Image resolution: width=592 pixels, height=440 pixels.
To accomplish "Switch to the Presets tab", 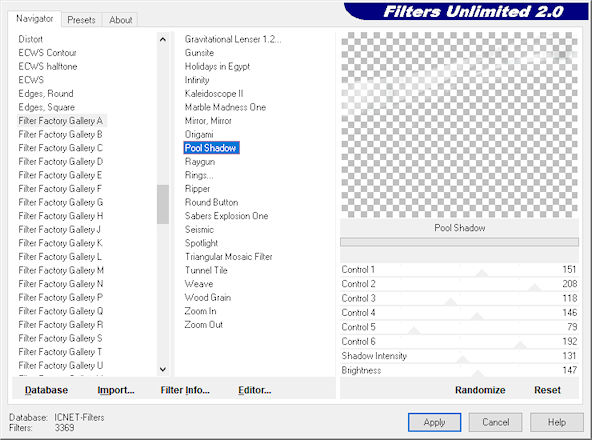I will point(81,20).
